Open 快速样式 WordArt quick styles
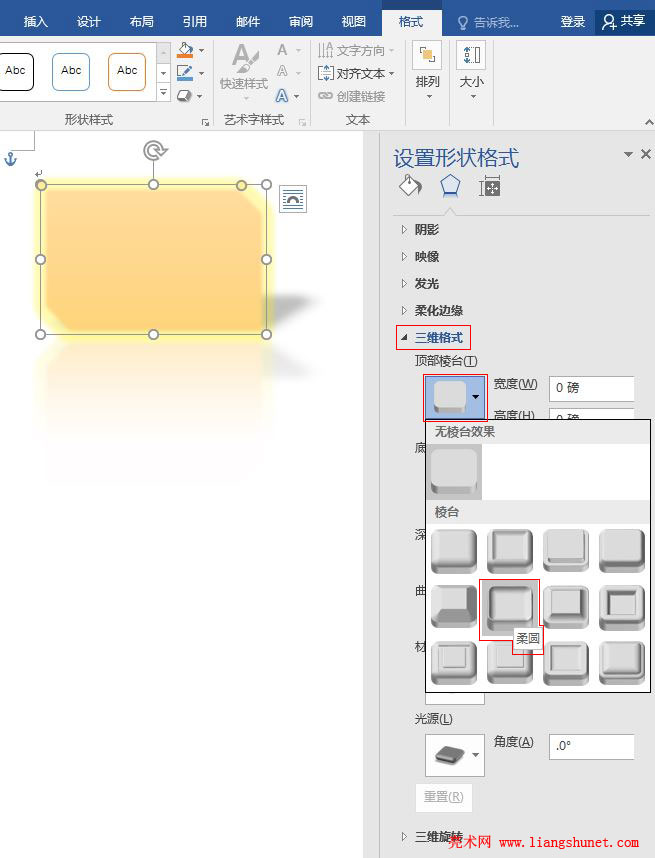This screenshot has height=858, width=655. [244, 70]
